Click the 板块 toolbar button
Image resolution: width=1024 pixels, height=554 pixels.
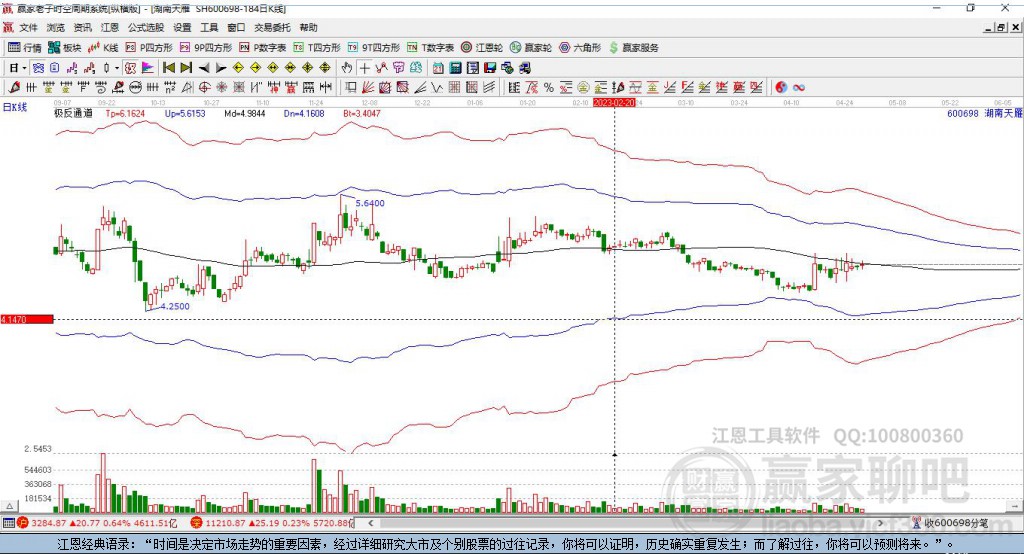click(x=65, y=48)
